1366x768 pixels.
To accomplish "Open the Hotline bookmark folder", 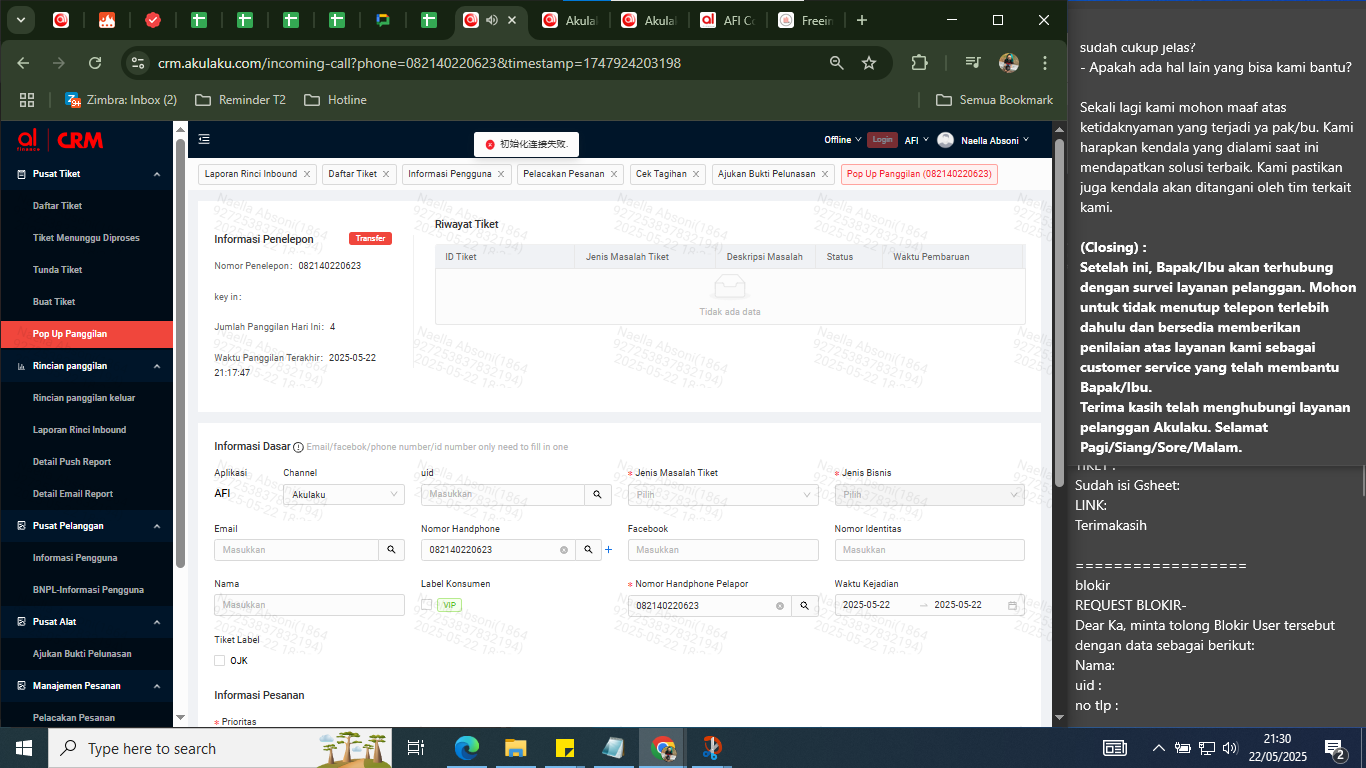I will coord(335,100).
